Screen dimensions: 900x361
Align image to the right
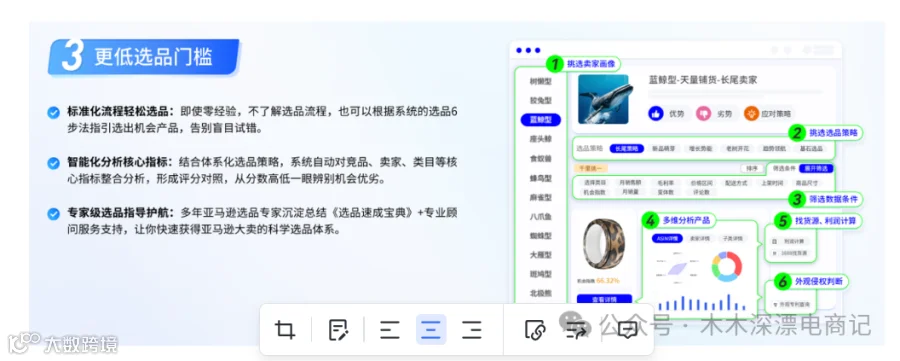point(472,330)
